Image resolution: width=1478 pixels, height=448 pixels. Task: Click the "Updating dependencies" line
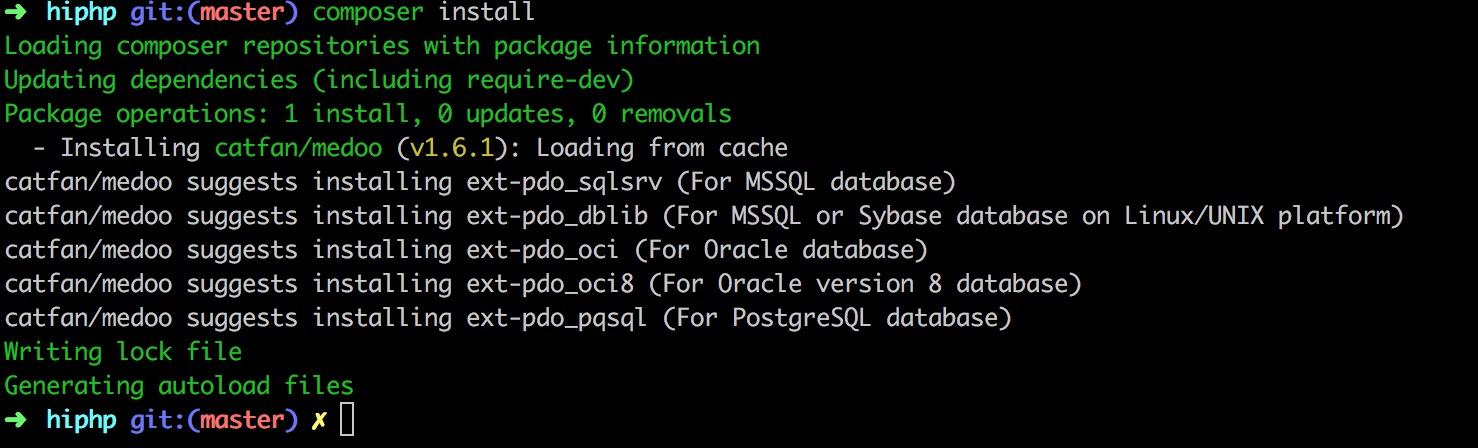tap(319, 80)
